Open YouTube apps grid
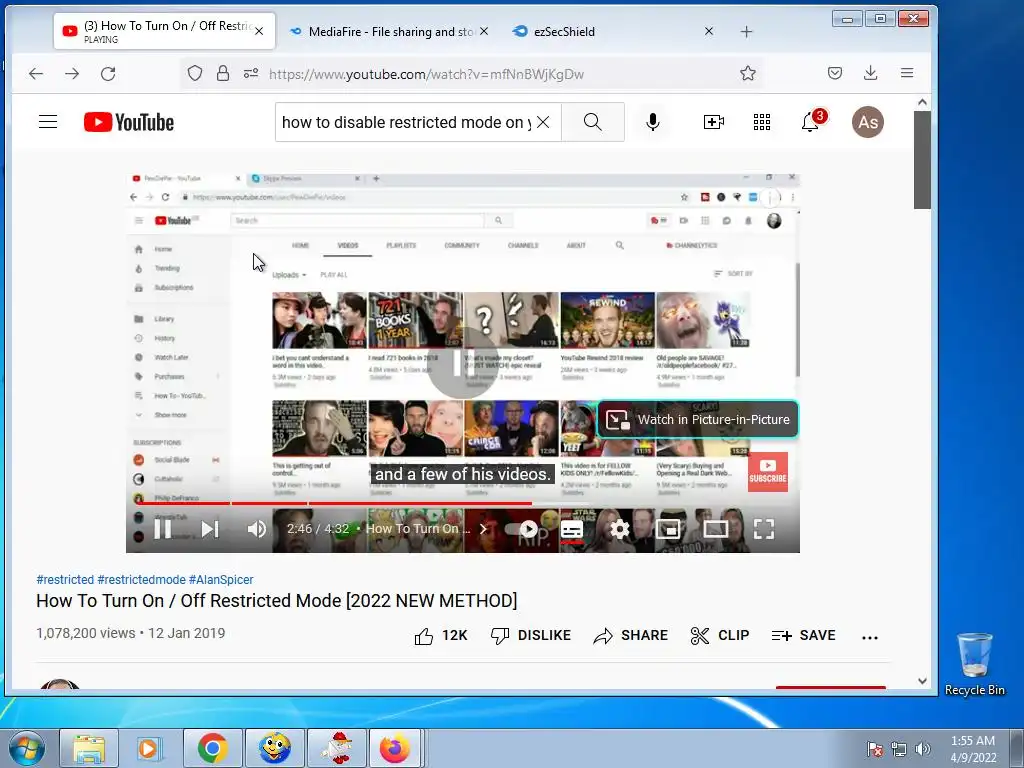This screenshot has width=1024, height=768. [x=761, y=122]
